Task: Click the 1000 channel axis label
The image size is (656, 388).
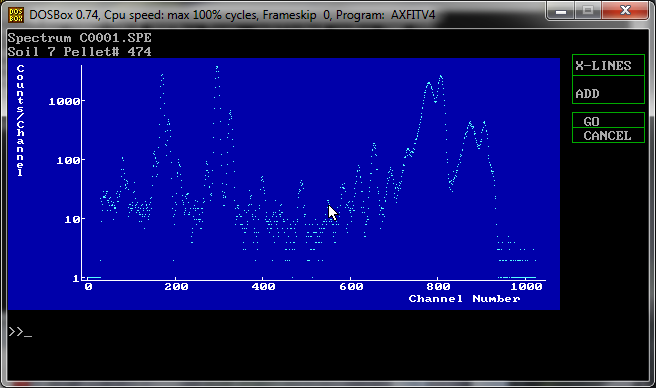Action: click(526, 287)
